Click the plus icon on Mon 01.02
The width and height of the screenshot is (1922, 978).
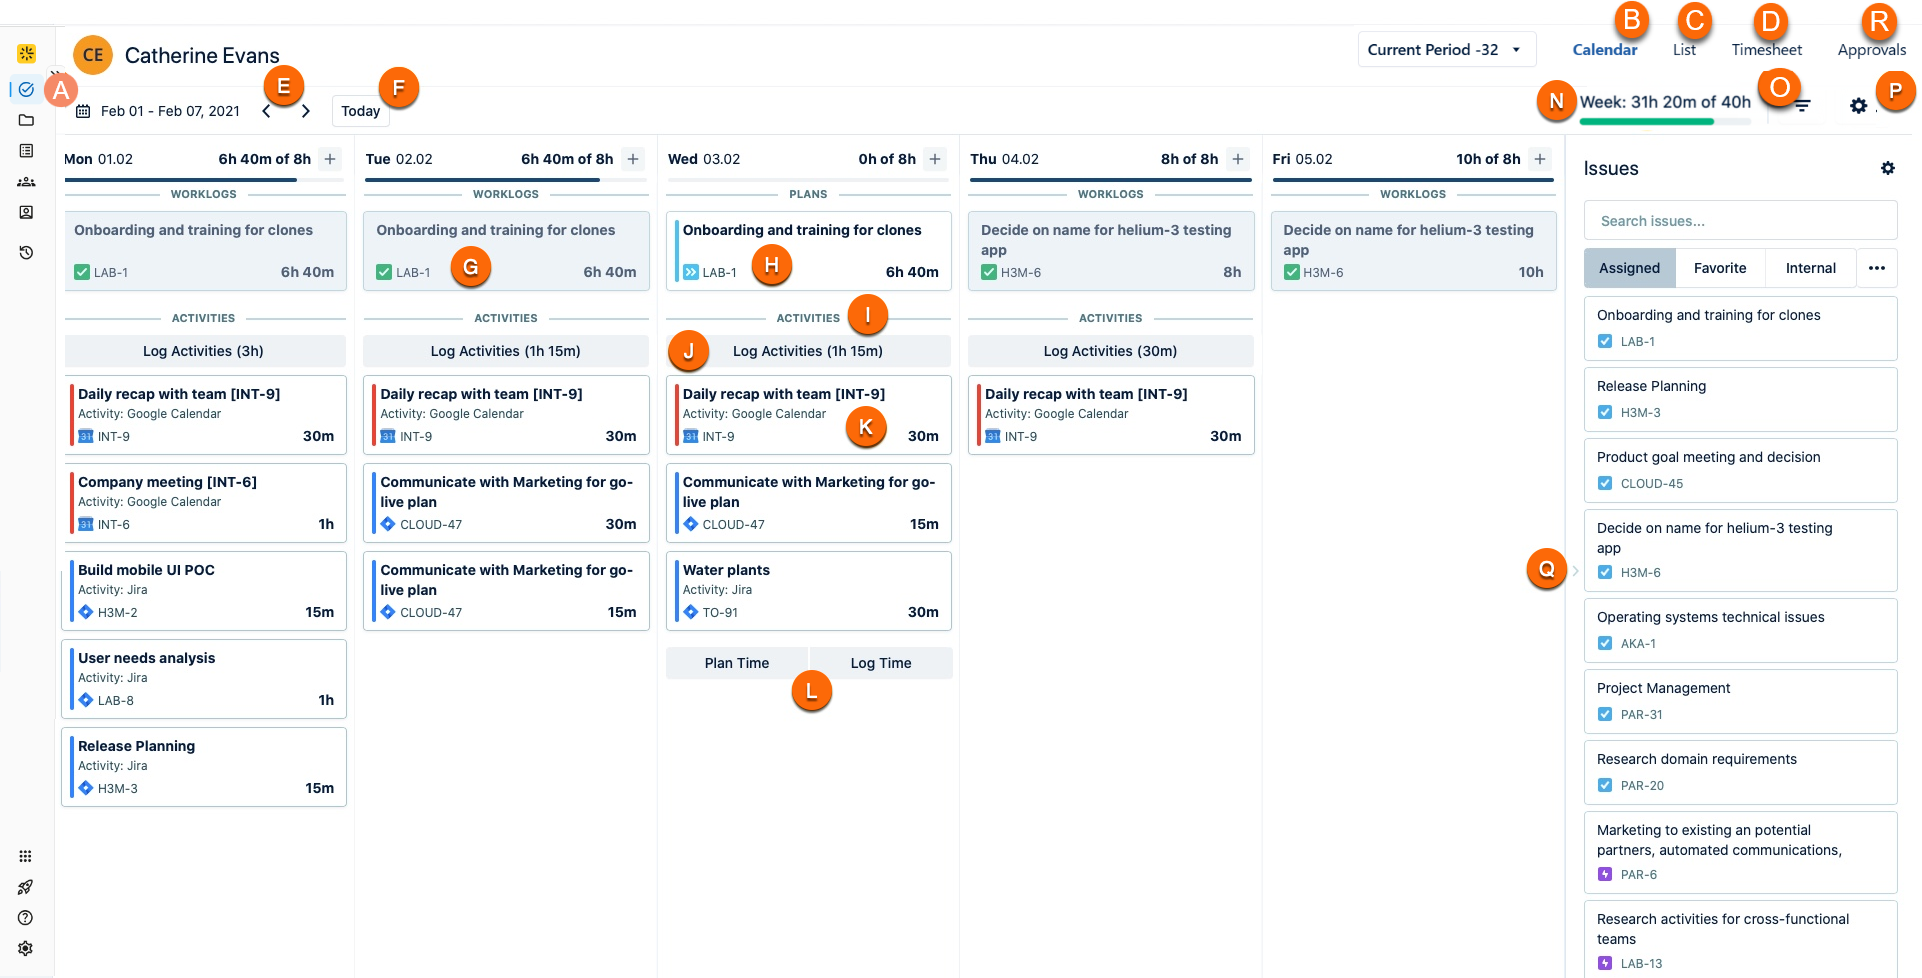pyautogui.click(x=330, y=159)
